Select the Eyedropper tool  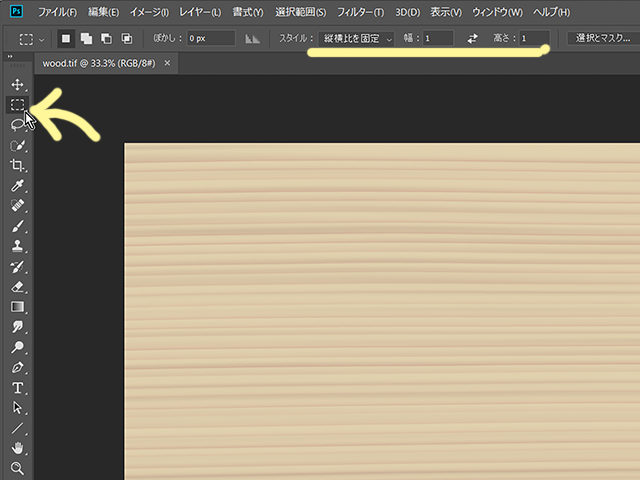tap(17, 186)
